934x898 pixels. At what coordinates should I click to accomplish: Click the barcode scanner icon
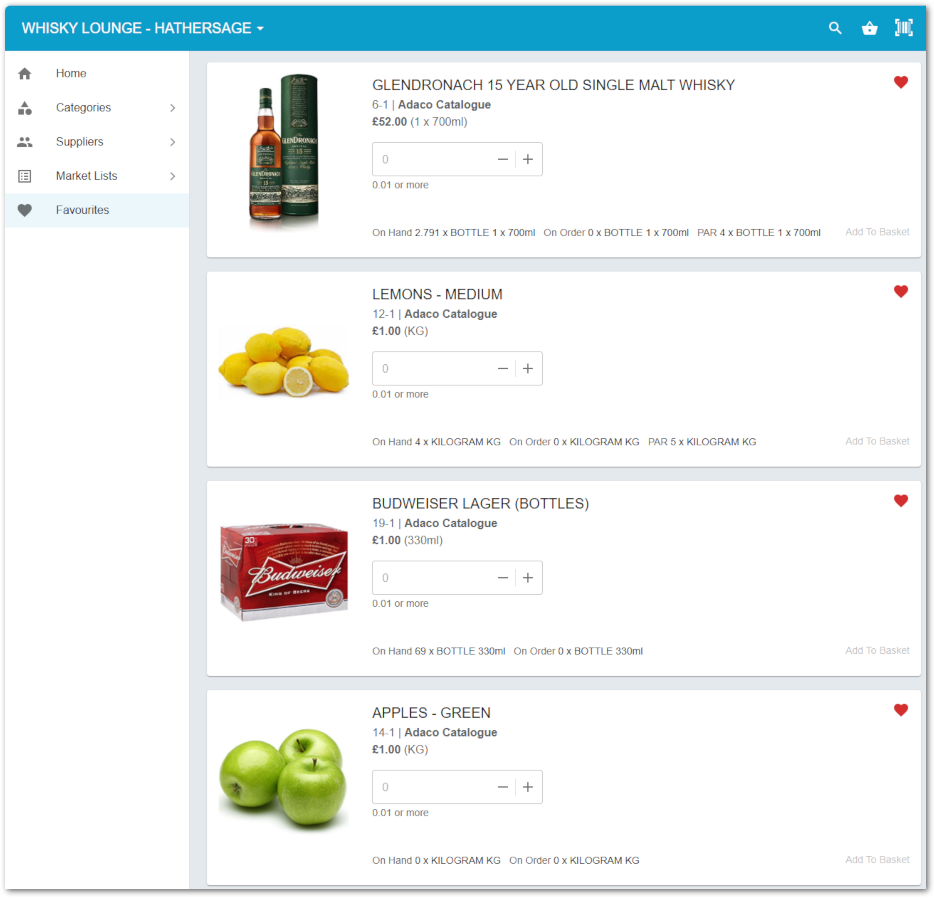[904, 28]
